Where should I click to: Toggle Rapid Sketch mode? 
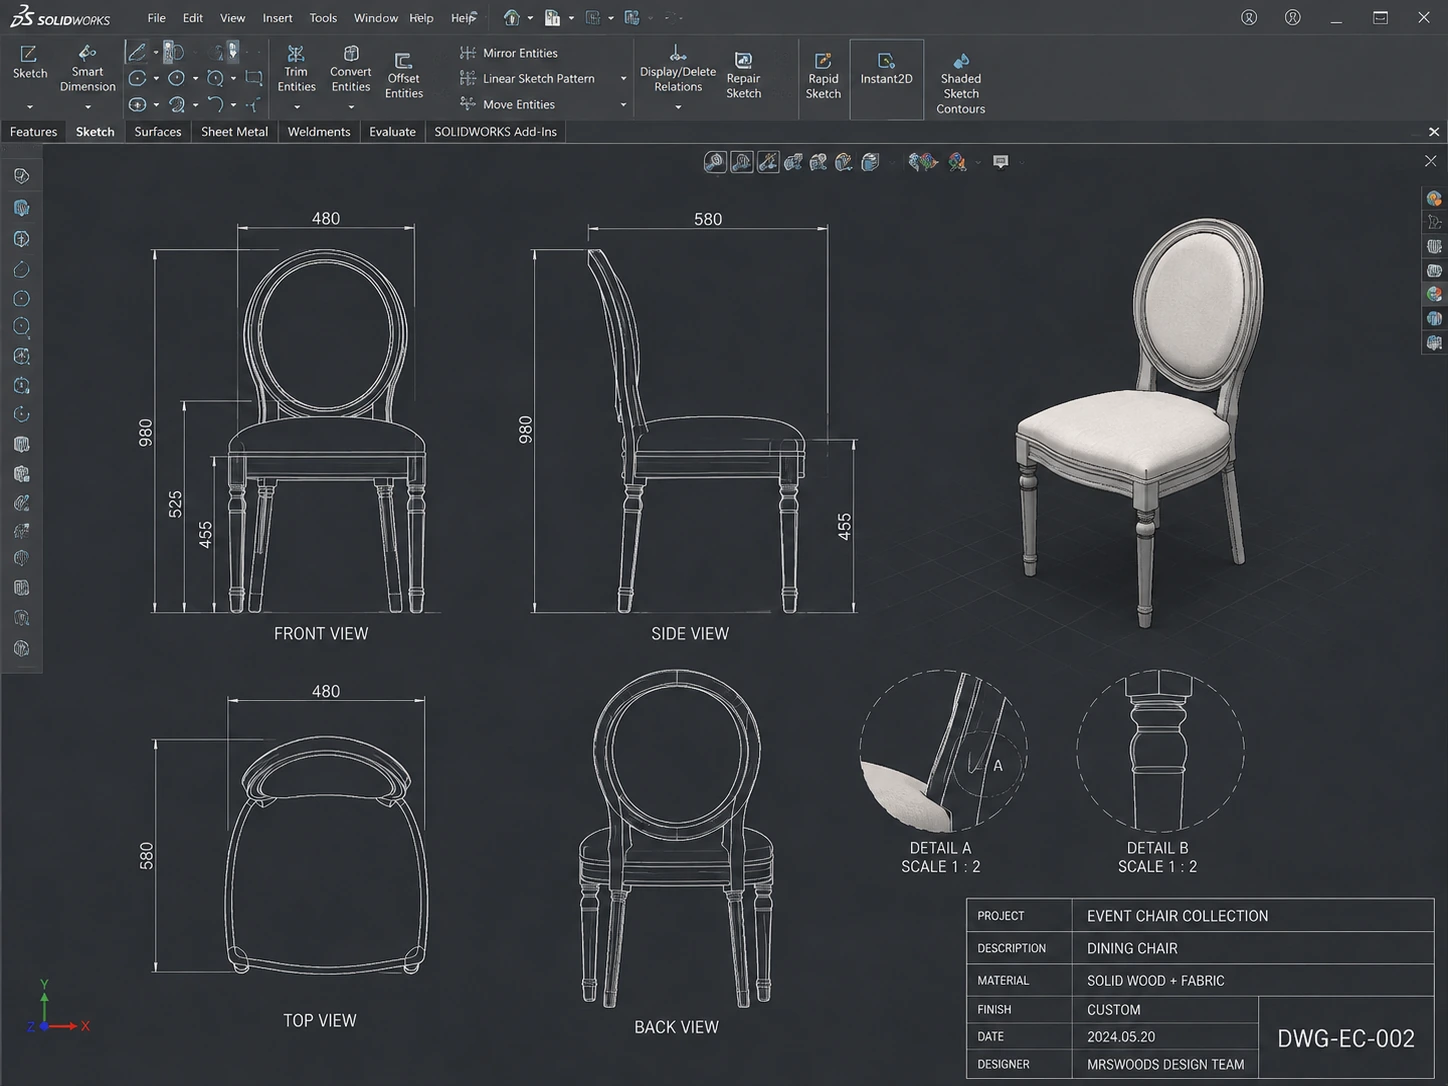[823, 76]
